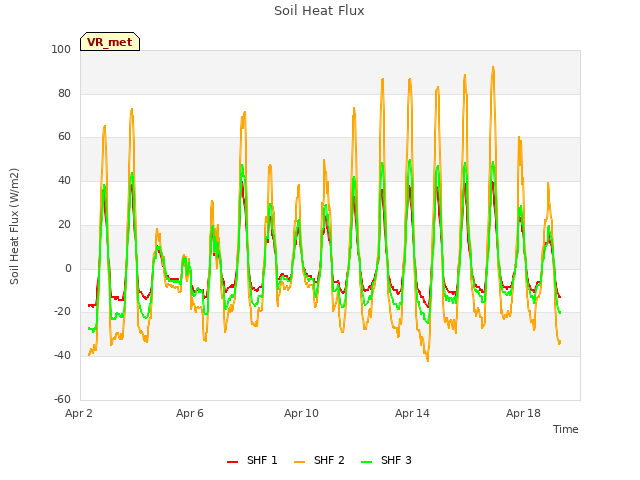Viewport: 640px width, 480px height.
Task: Click the Apr 18 x-axis label
Action: click(x=523, y=413)
